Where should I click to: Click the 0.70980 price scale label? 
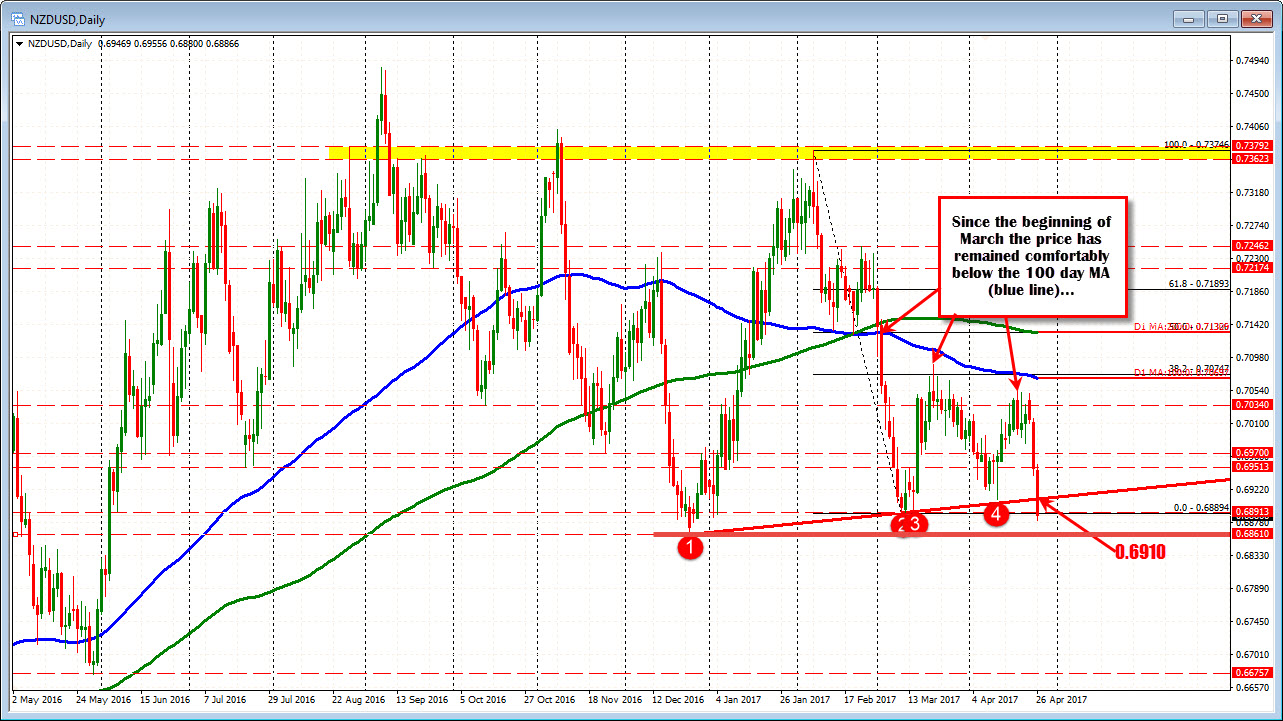(x=1253, y=357)
